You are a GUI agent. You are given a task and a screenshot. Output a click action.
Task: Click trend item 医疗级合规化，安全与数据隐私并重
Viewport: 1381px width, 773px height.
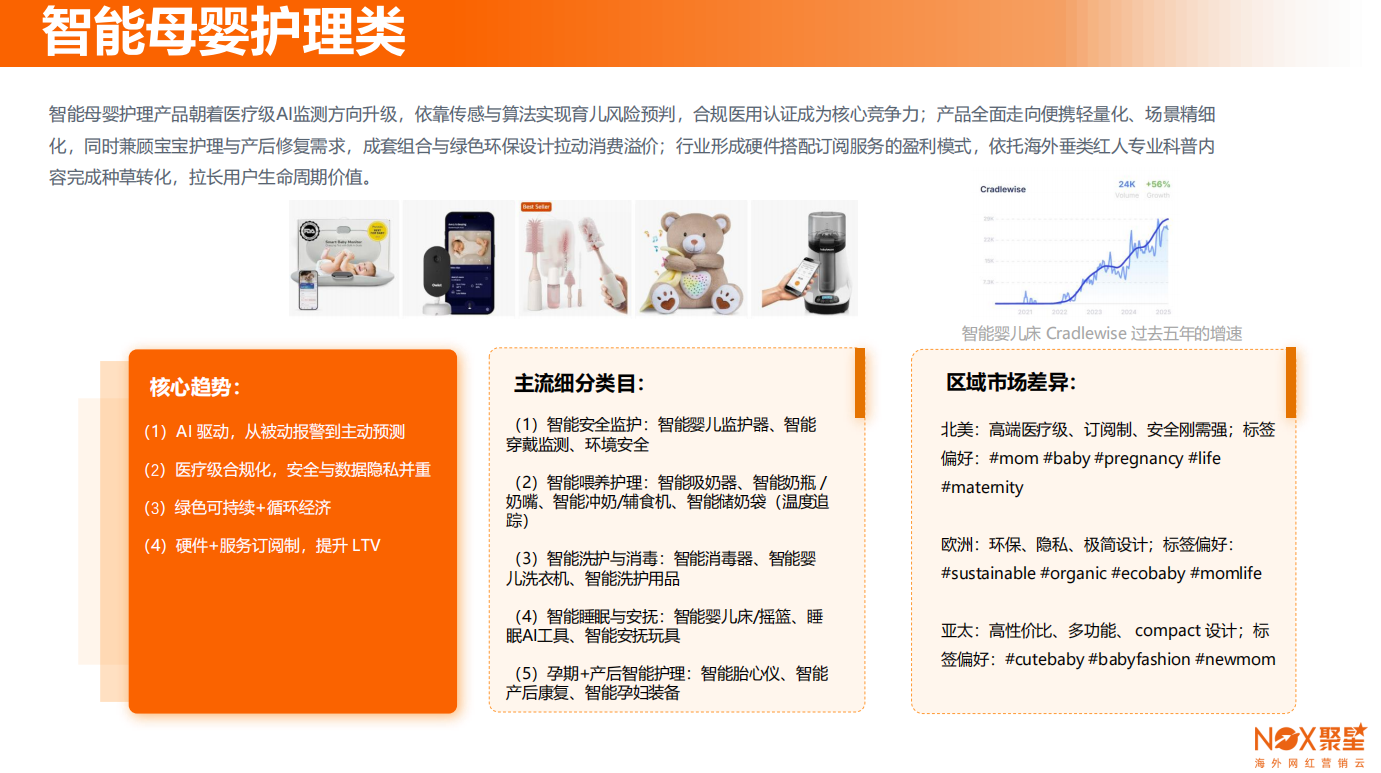tap(288, 470)
